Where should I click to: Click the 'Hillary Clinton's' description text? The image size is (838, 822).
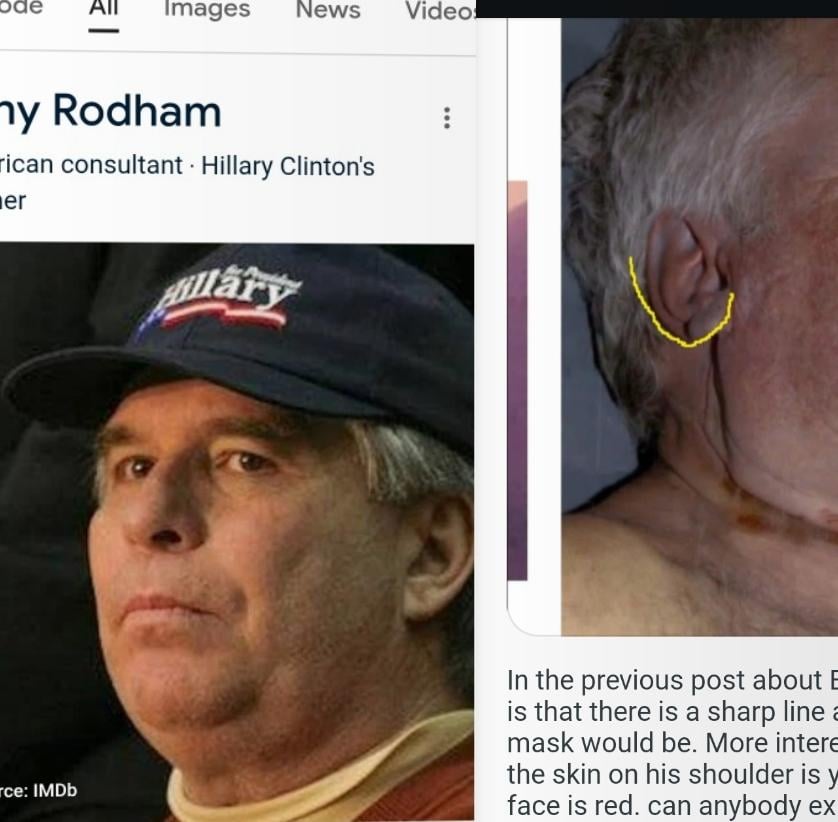[x=288, y=166]
